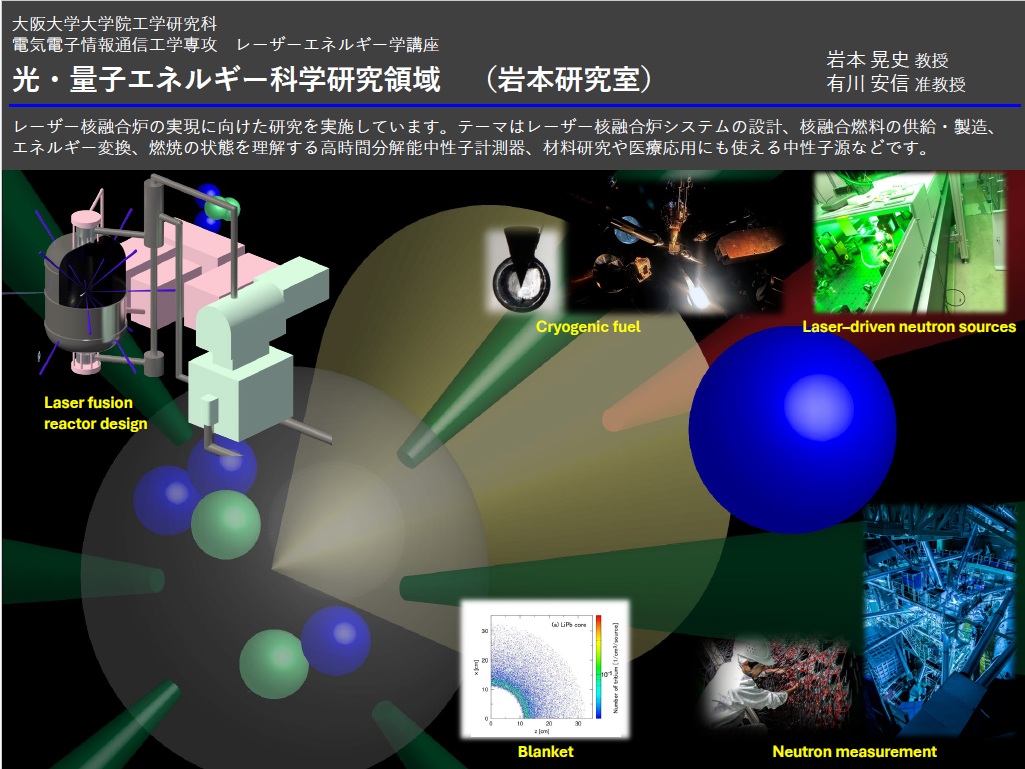The image size is (1025, 769).
Task: Click the "Blanket" caption
Action: [x=545, y=751]
